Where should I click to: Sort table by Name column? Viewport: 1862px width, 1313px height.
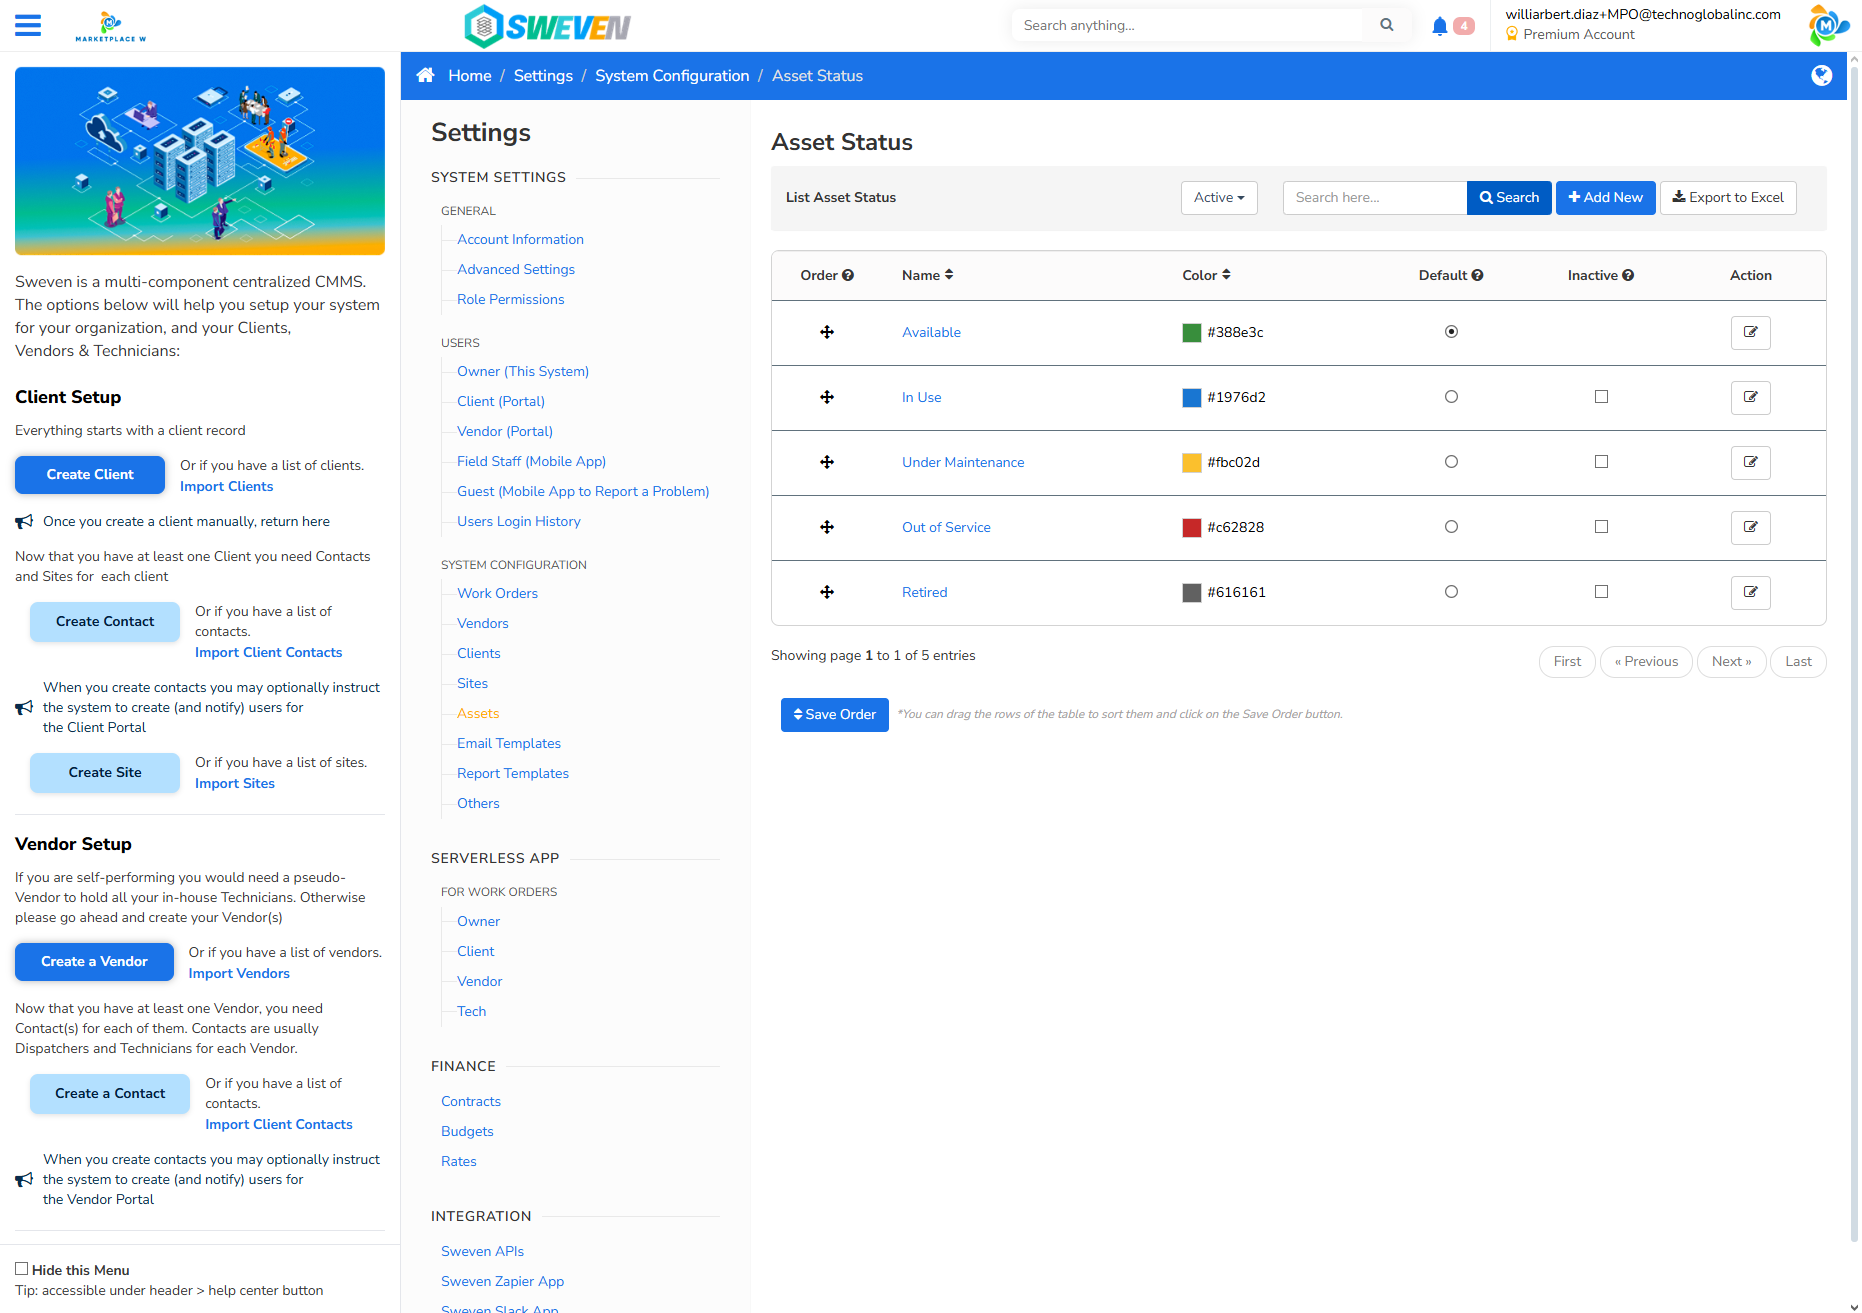click(927, 275)
